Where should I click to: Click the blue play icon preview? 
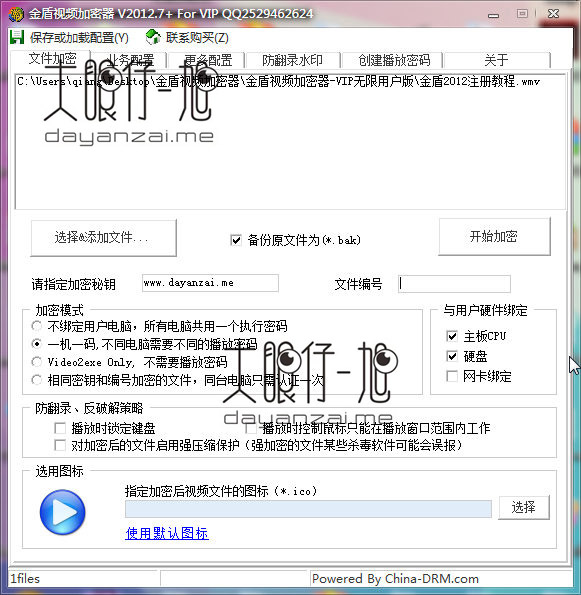(x=63, y=512)
